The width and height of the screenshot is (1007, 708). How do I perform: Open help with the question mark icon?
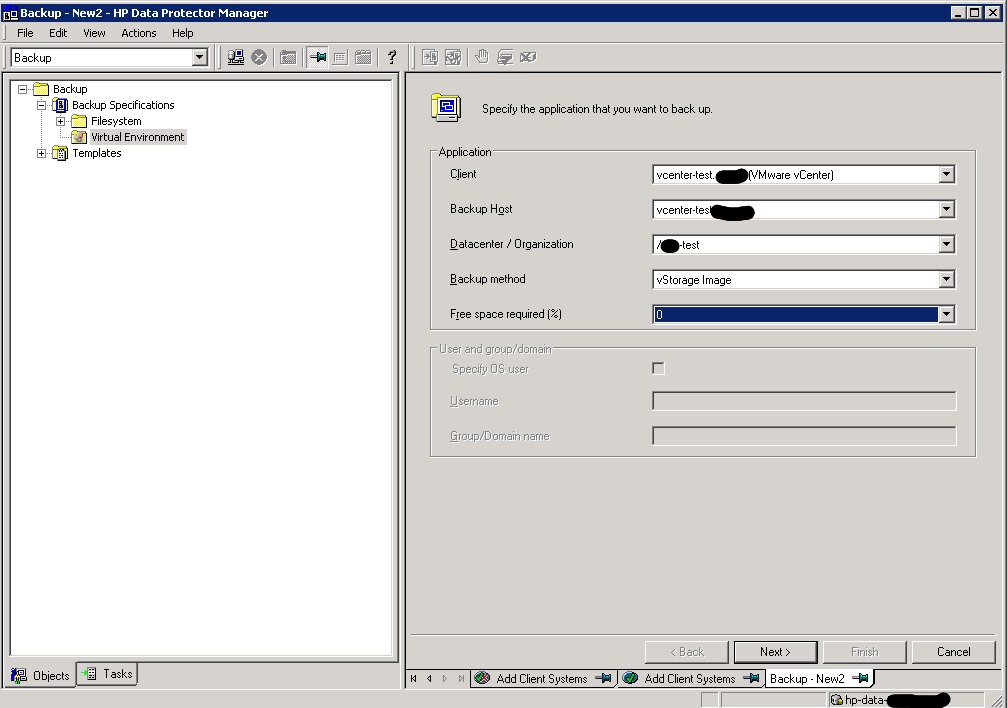392,58
